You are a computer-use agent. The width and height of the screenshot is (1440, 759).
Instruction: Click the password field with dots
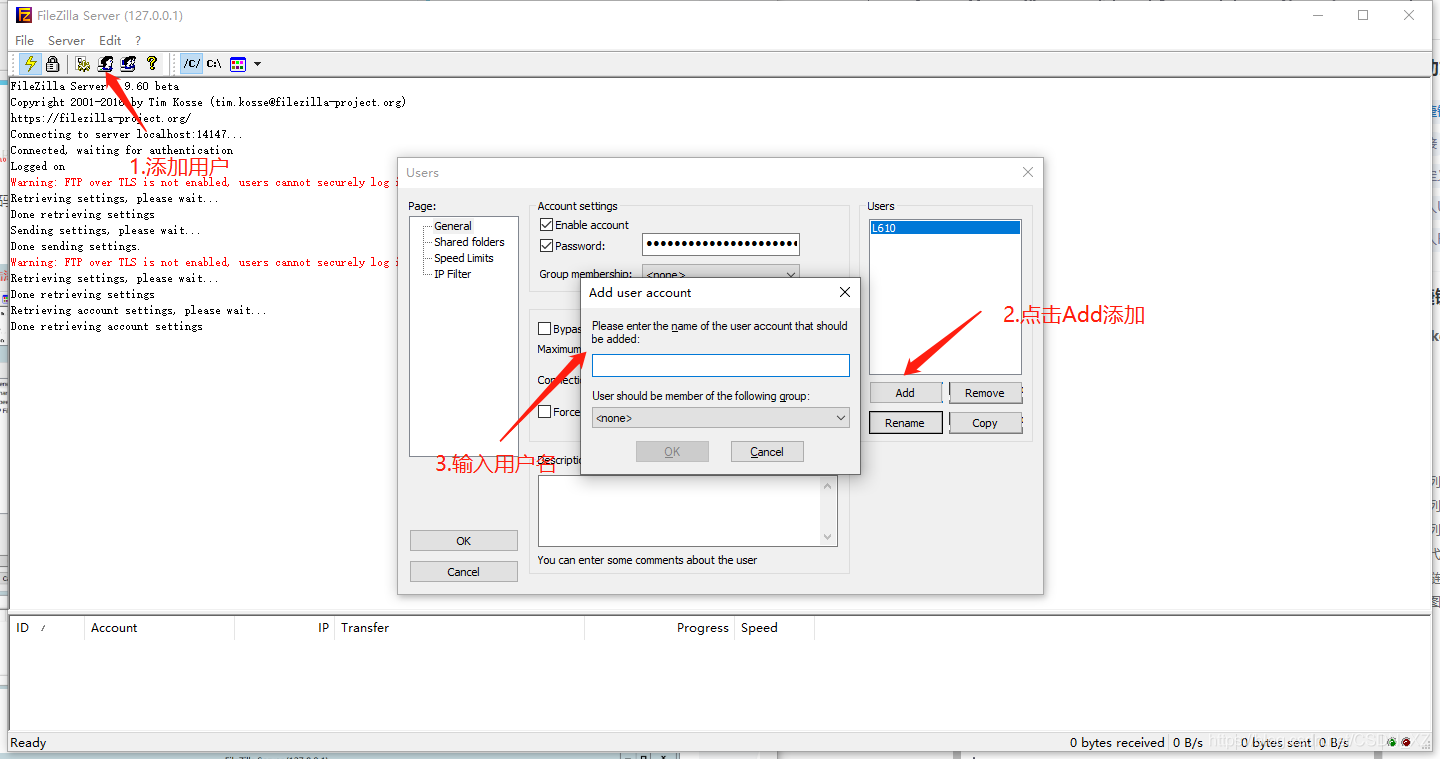point(721,244)
